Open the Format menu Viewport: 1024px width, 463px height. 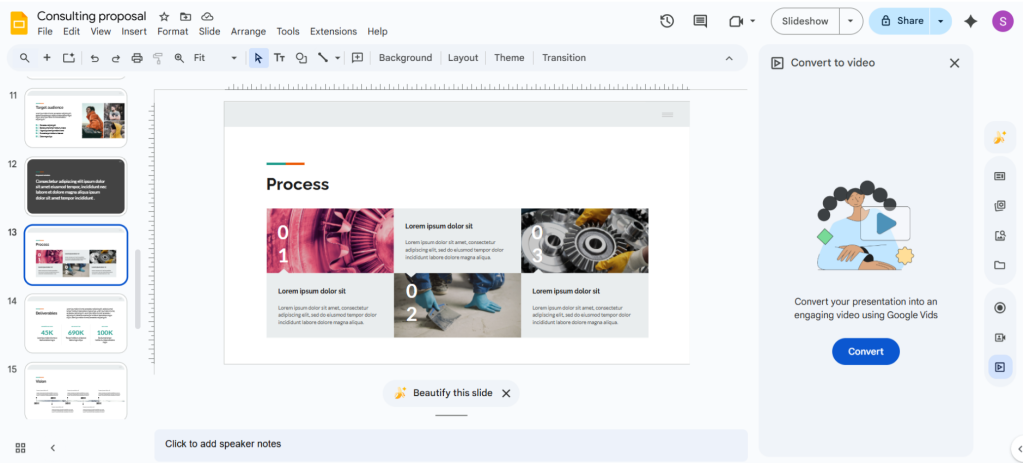coord(172,31)
